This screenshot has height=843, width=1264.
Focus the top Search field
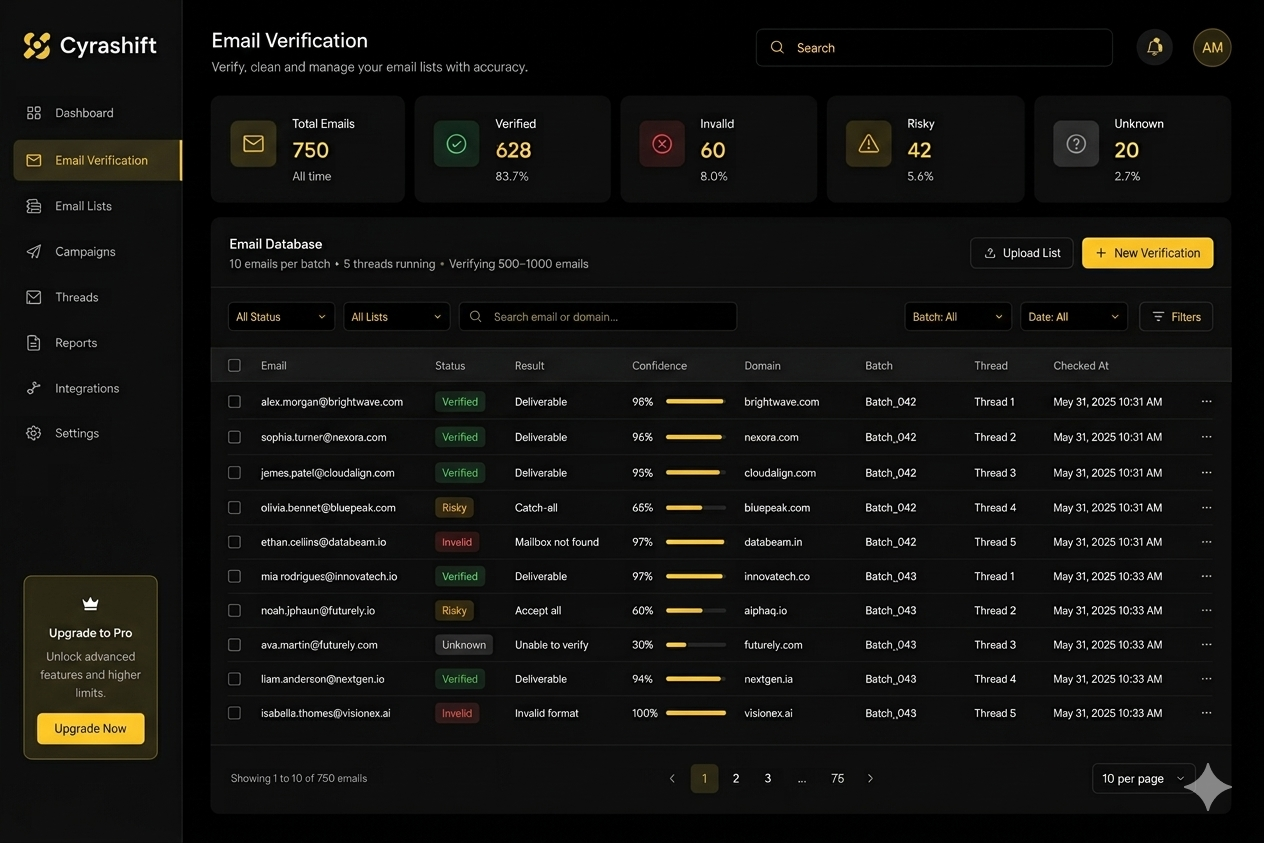click(x=934, y=48)
